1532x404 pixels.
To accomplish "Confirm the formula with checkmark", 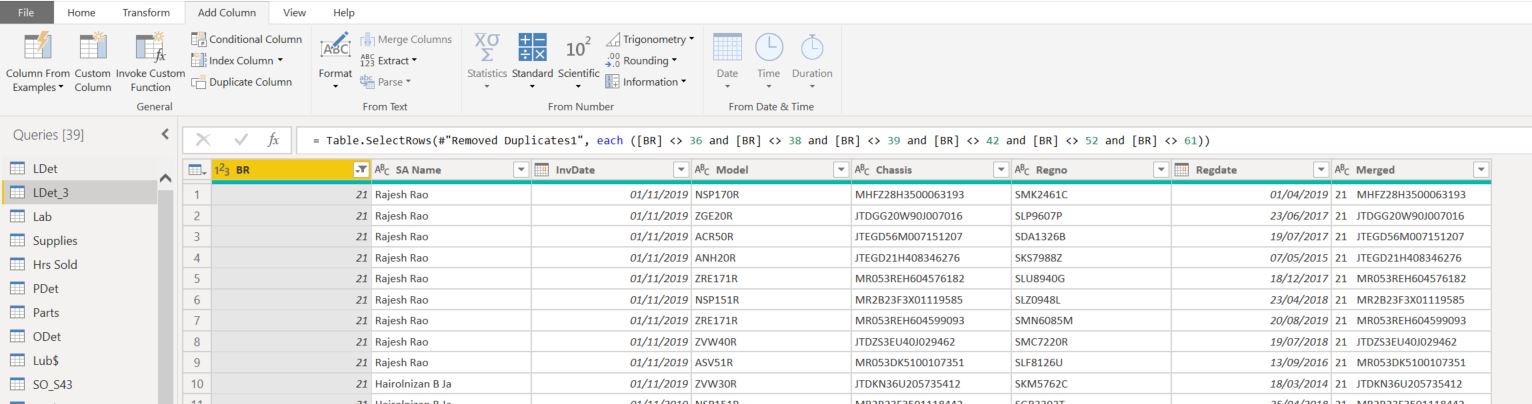I will (240, 140).
